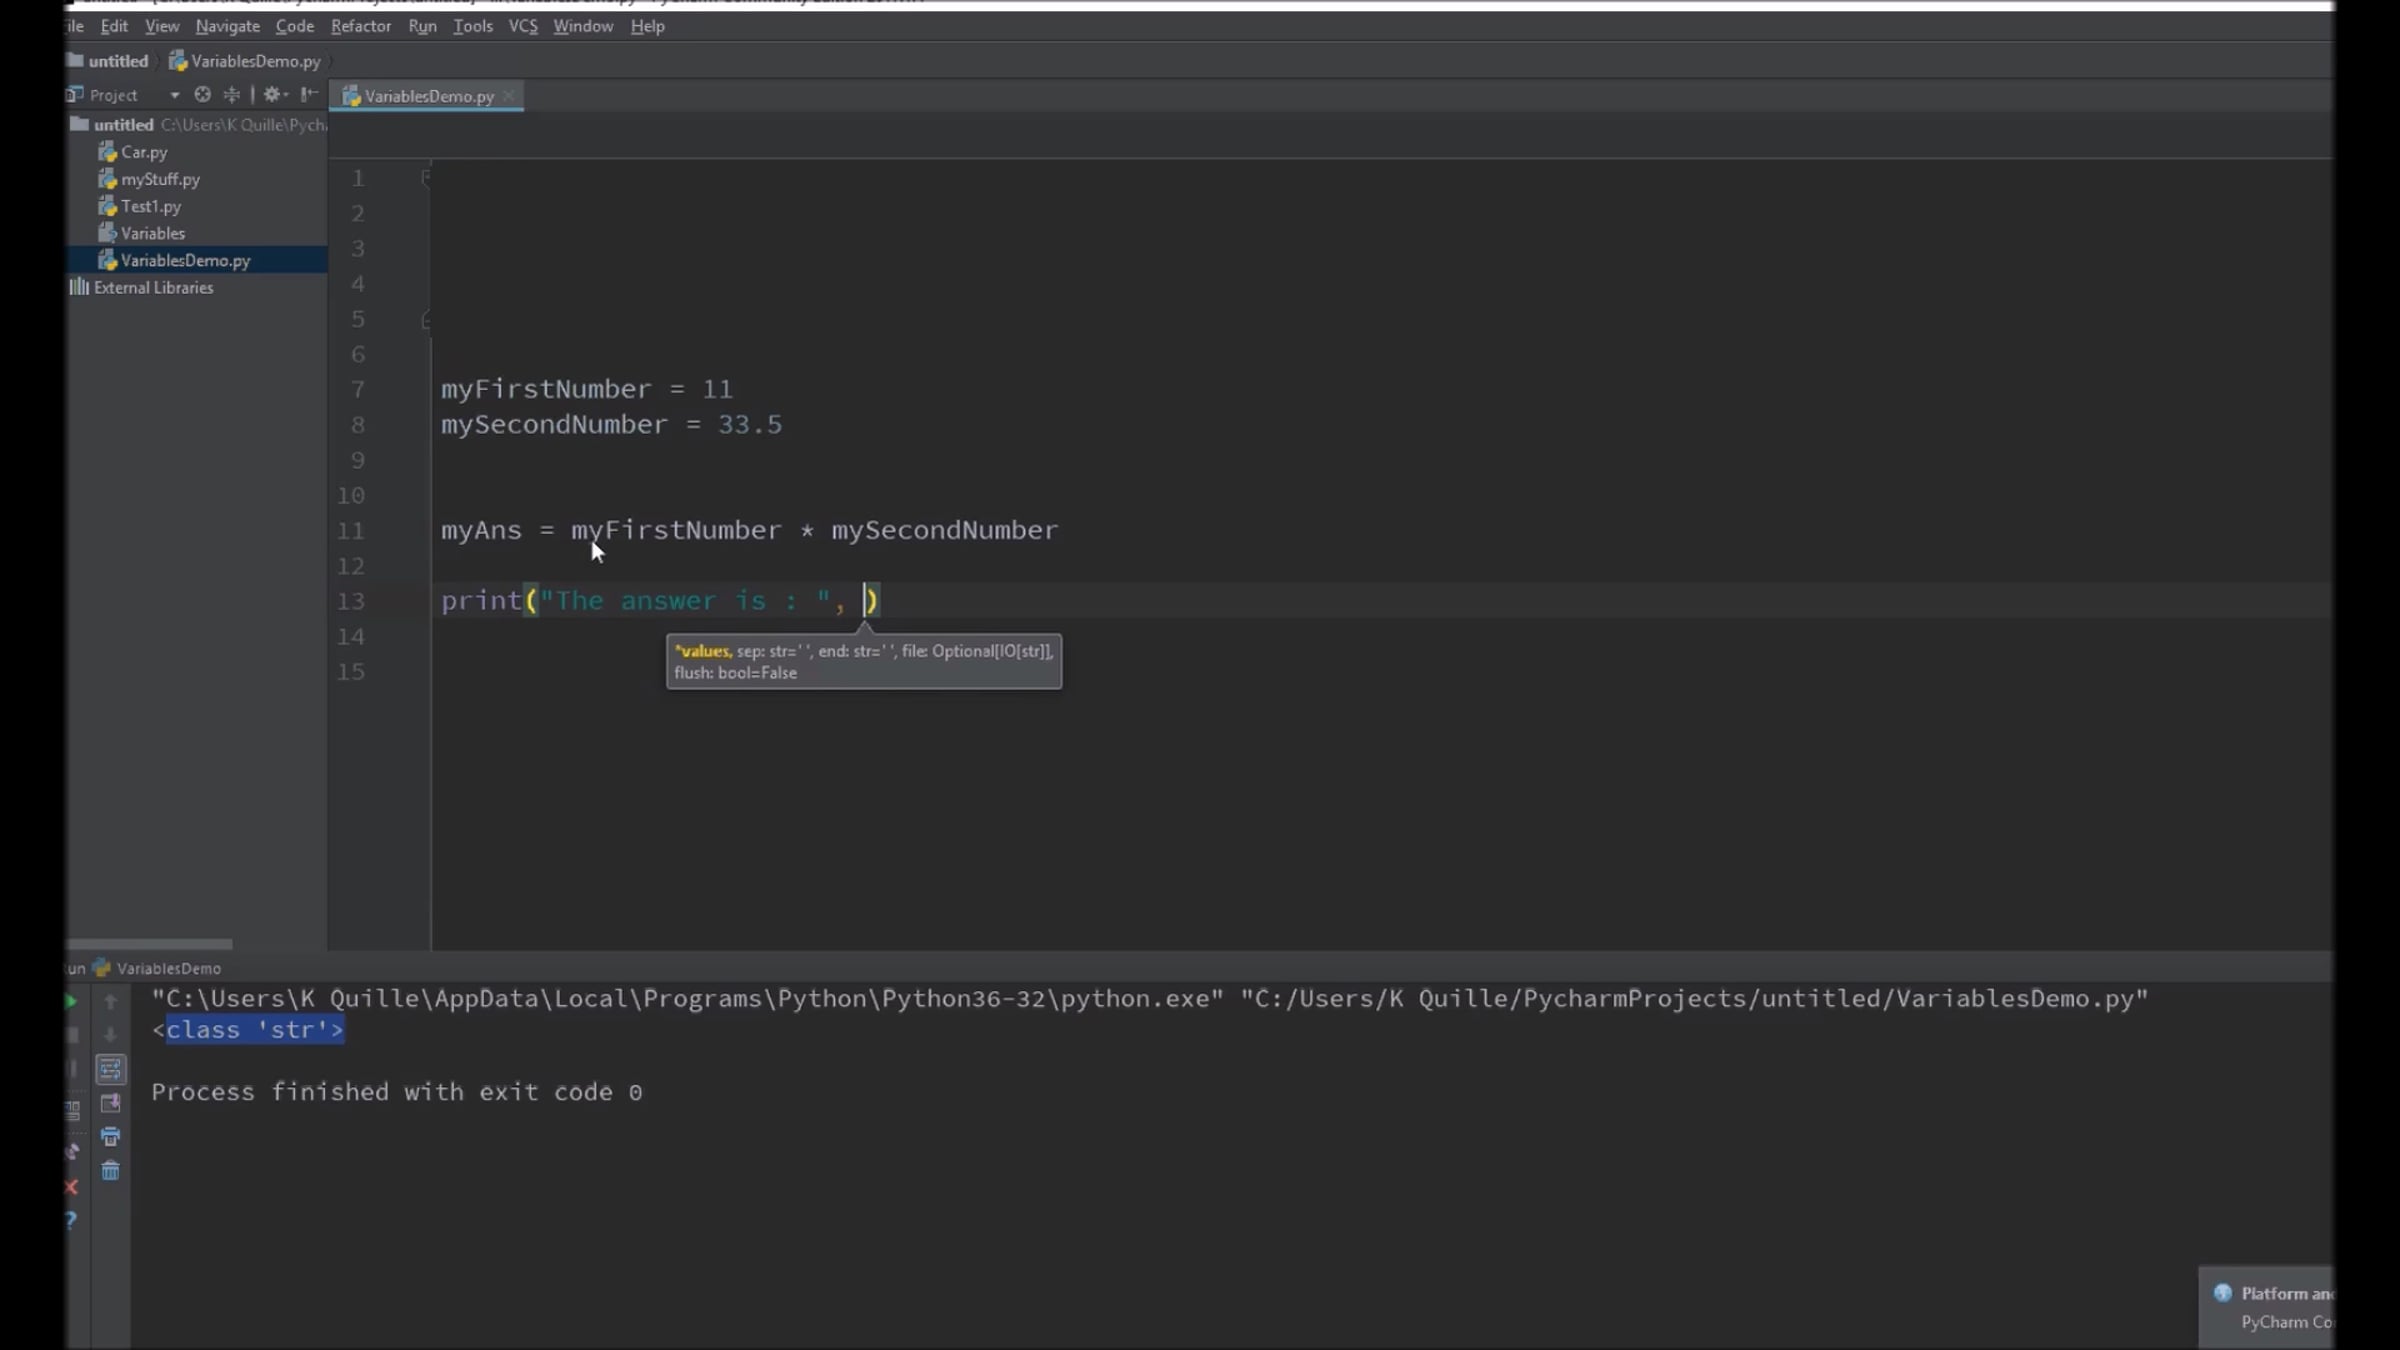Select VariablesDemo.py in the project tree
The width and height of the screenshot is (2400, 1350).
175,260
